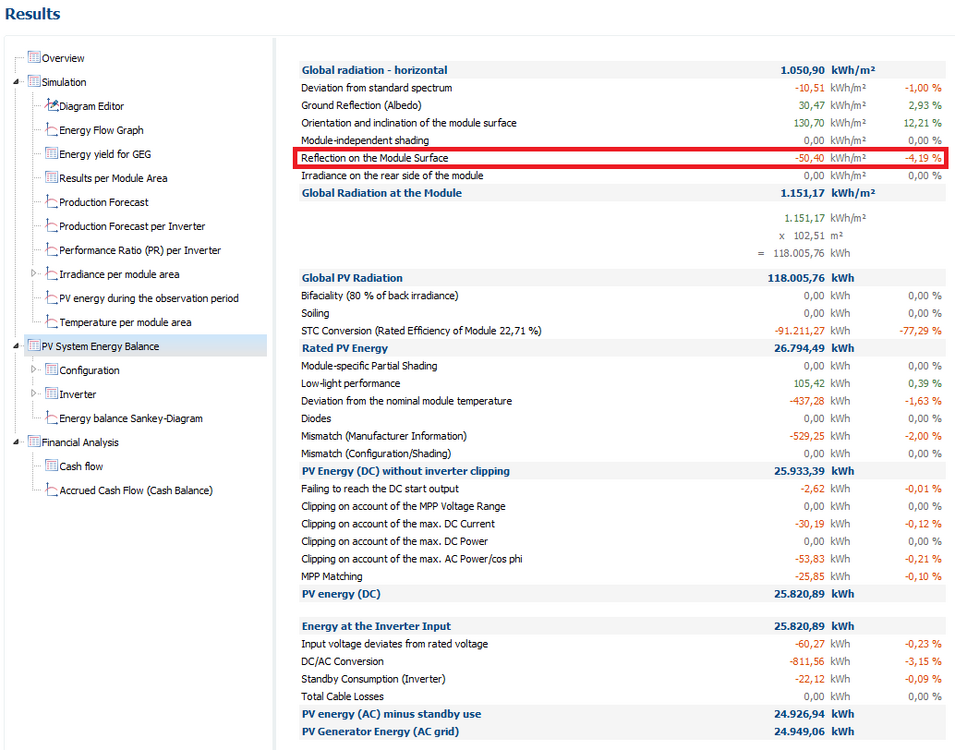This screenshot has width=955, height=750.
Task: Click the Overview table icon
Action: (34, 58)
